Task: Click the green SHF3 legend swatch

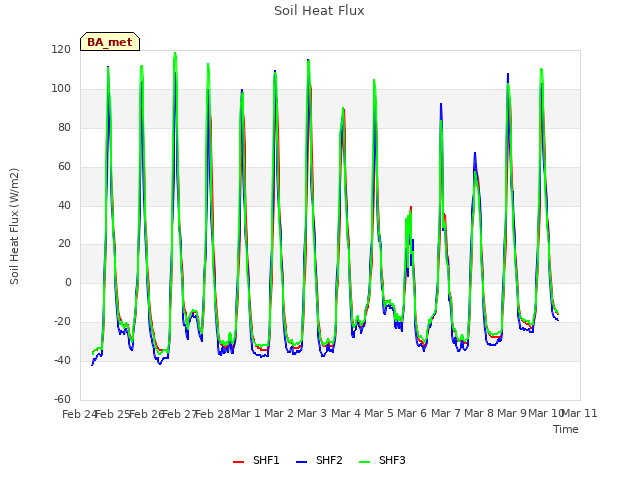Action: [364, 462]
